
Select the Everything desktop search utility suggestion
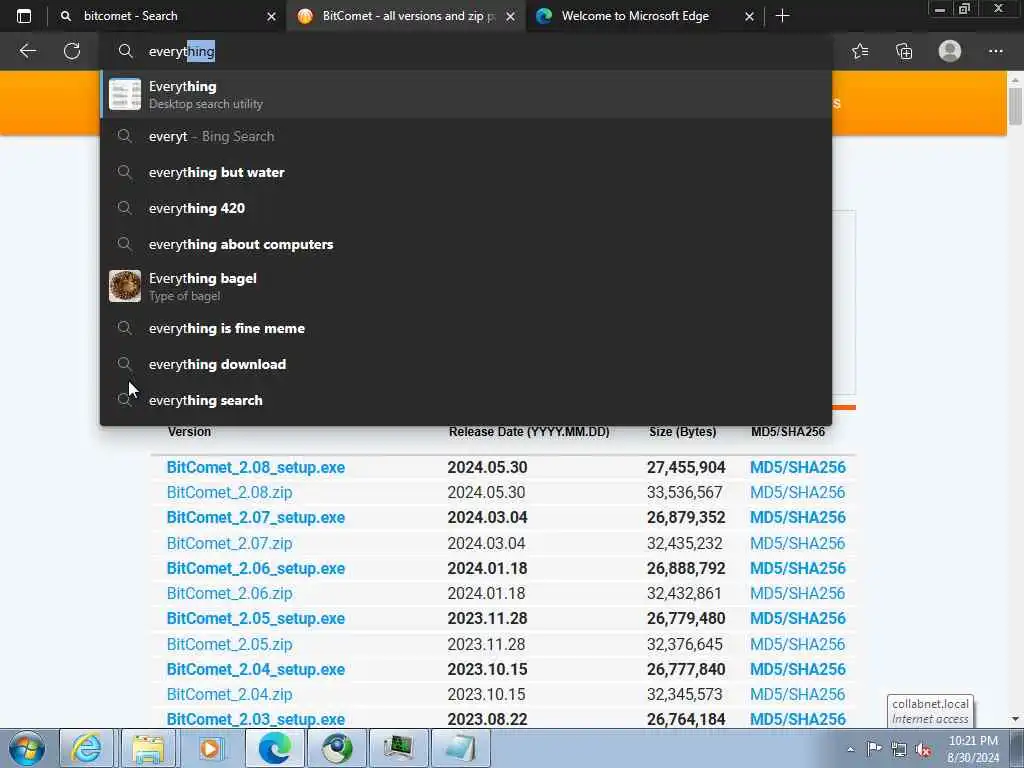pos(466,94)
